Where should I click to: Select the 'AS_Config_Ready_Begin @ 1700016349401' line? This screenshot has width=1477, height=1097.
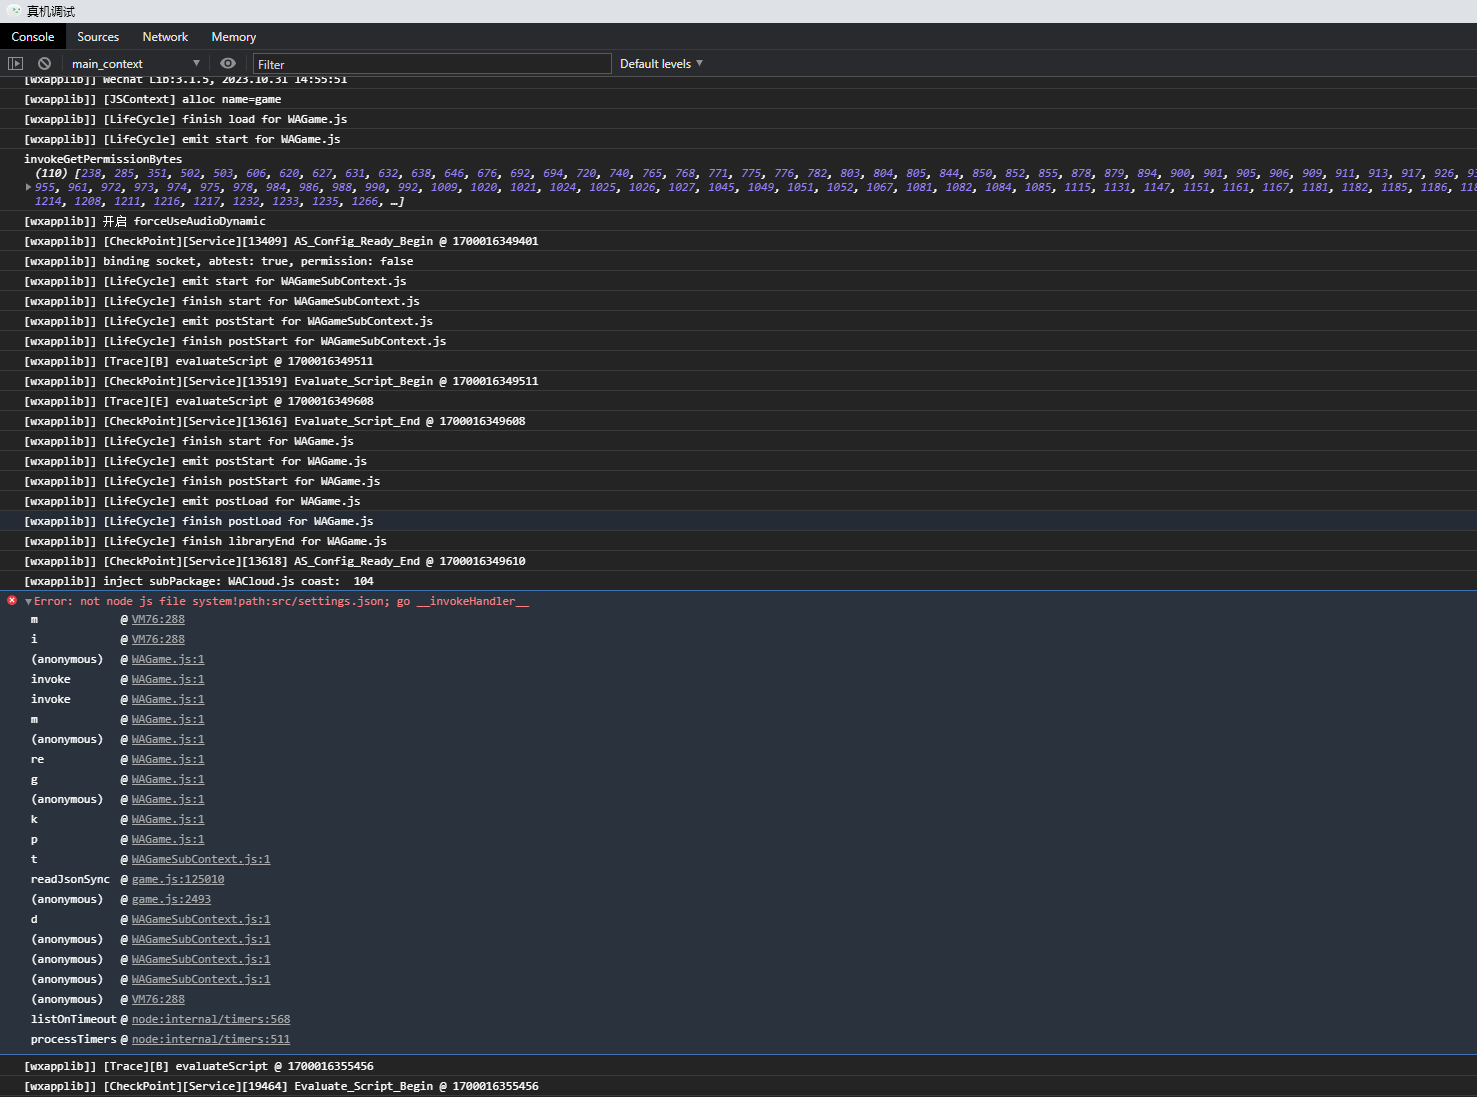pos(281,241)
